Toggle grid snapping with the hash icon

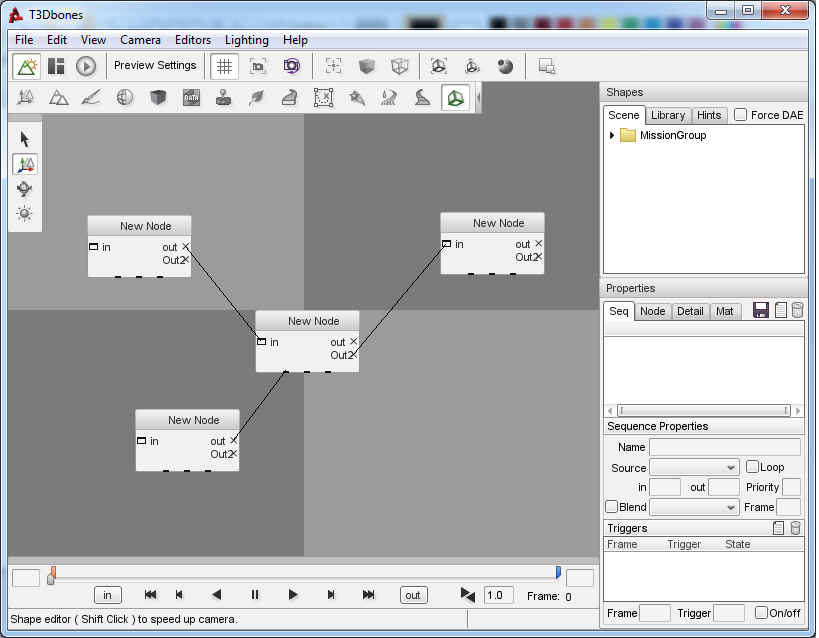coord(225,66)
